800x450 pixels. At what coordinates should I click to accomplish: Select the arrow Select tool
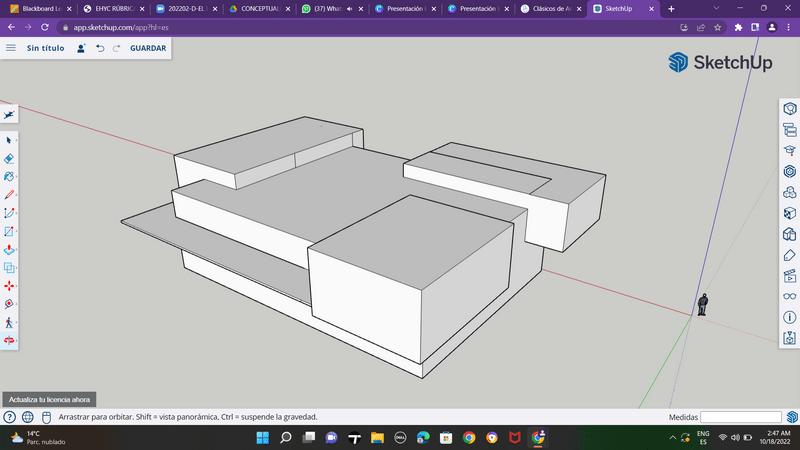(x=9, y=140)
